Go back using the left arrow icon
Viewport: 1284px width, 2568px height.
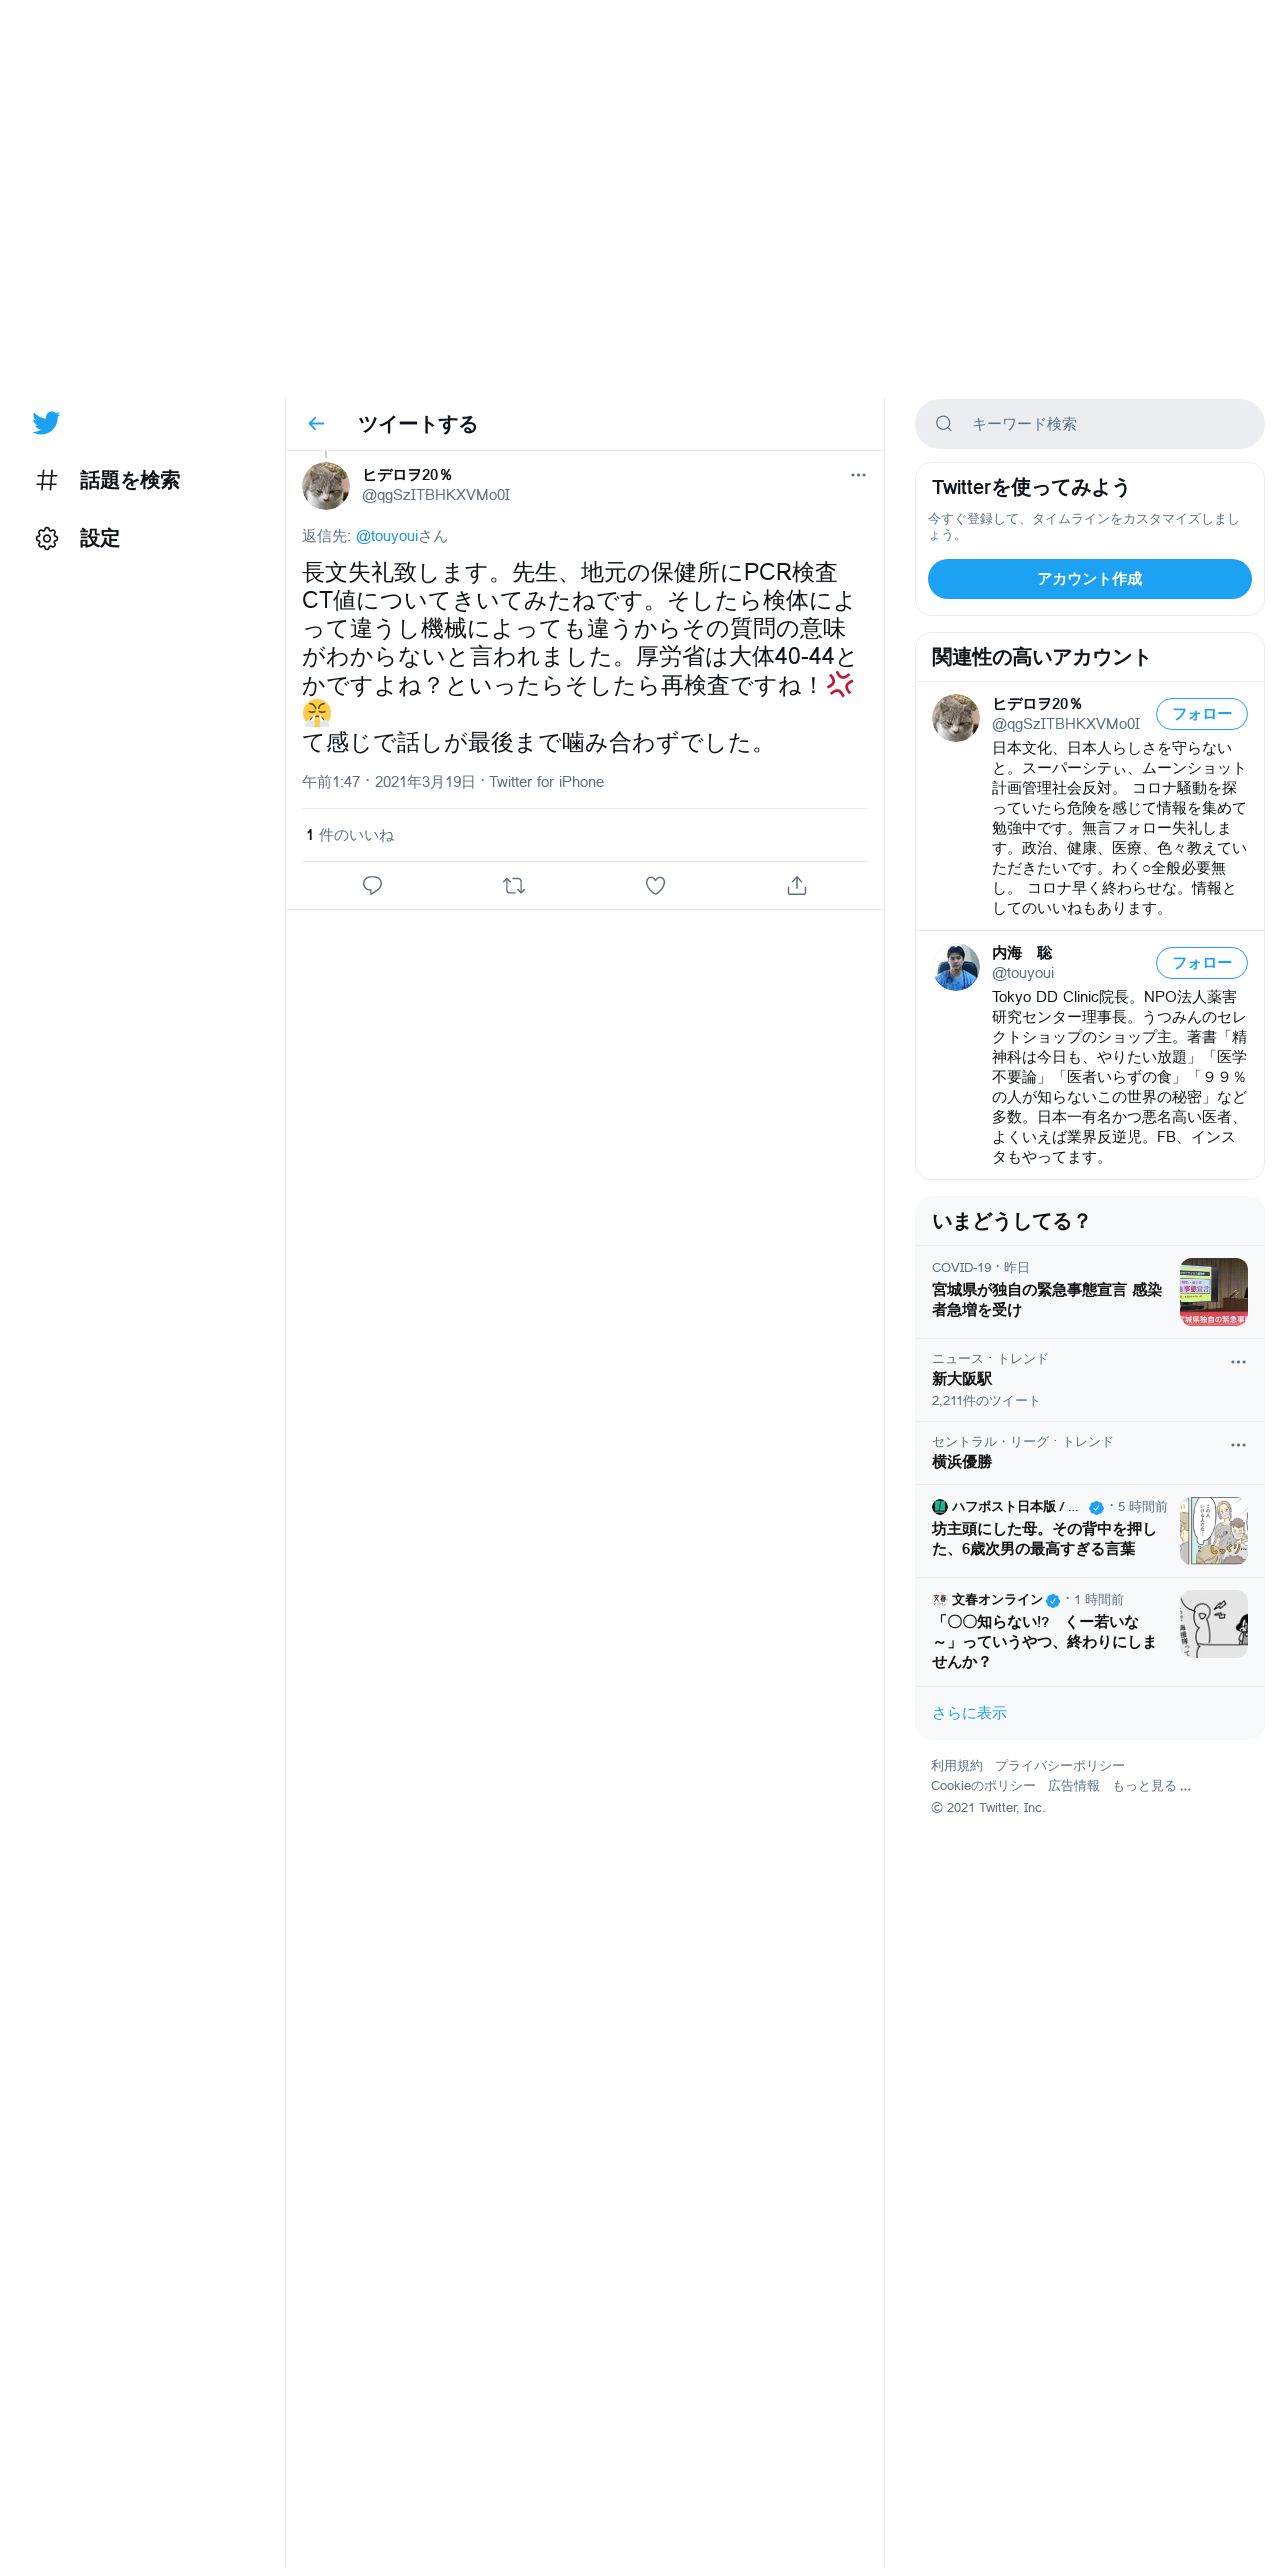pyautogui.click(x=316, y=424)
